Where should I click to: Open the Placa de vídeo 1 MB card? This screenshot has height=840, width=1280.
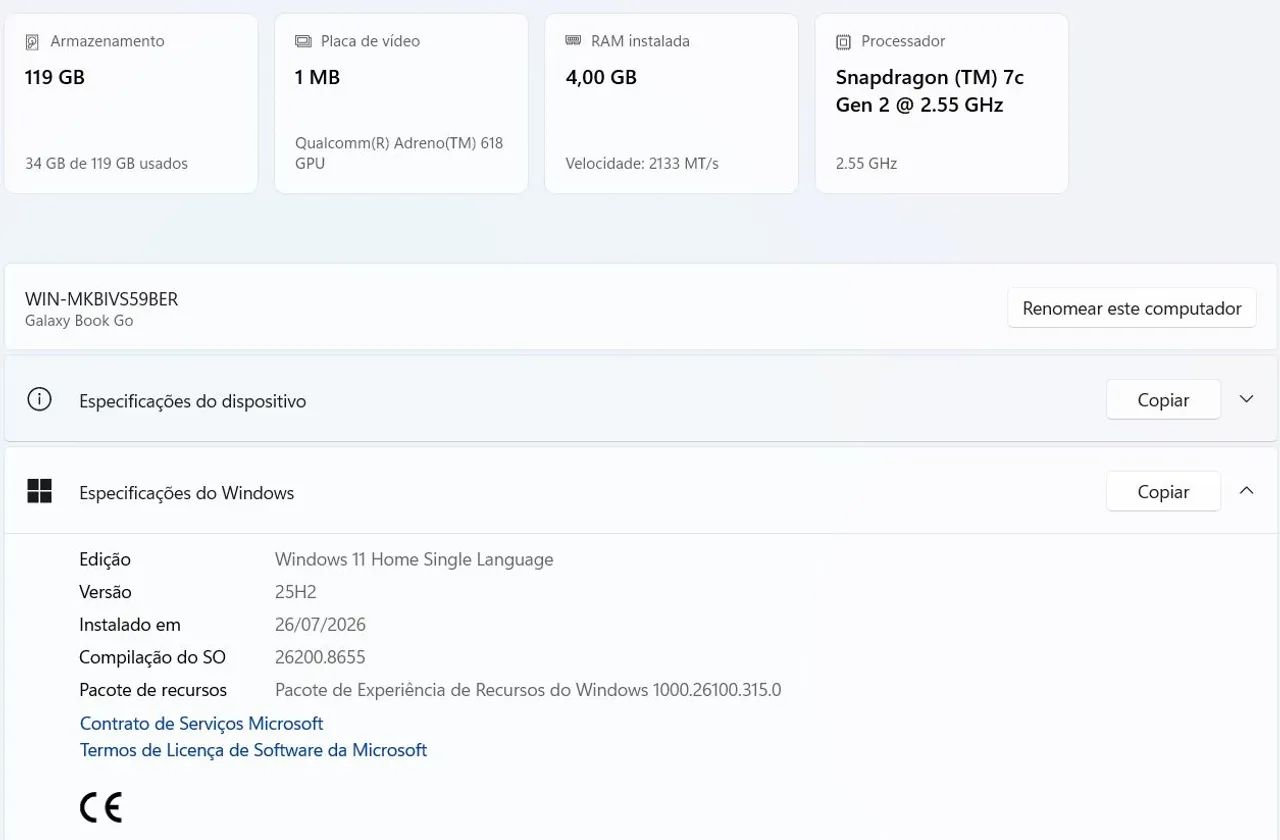401,103
